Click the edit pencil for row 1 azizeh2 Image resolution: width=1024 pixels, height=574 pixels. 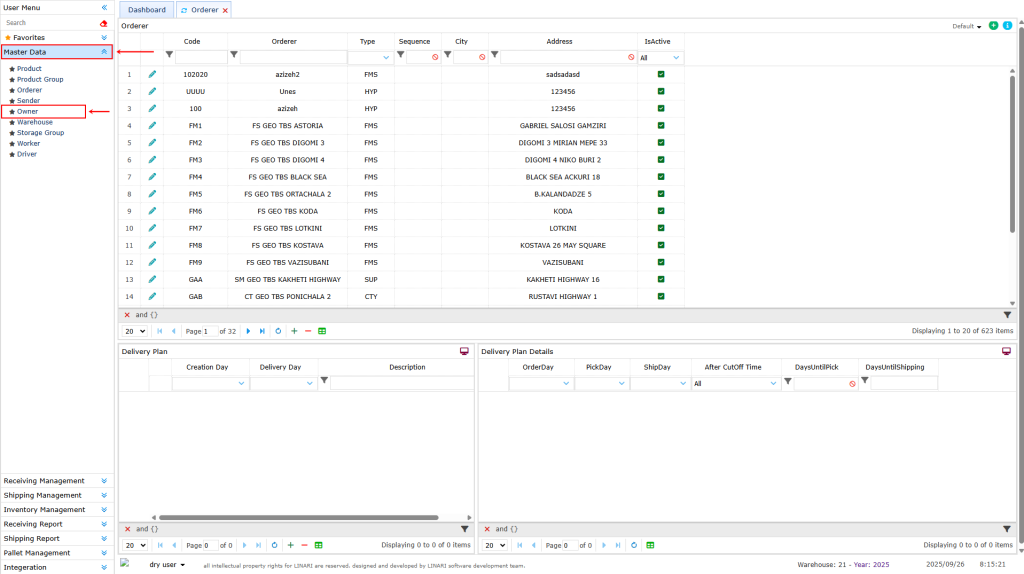pos(152,74)
